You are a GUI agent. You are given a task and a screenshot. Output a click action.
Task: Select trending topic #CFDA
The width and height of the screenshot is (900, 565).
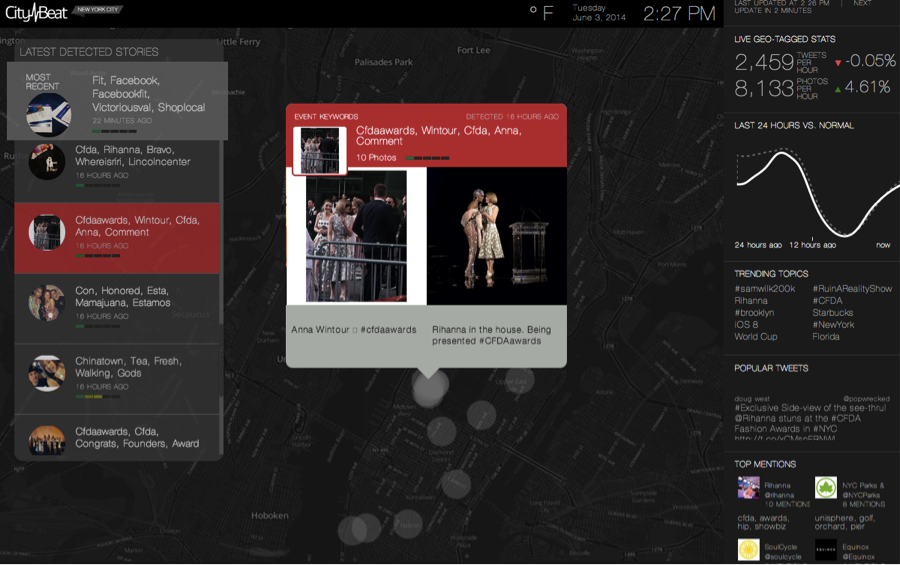pyautogui.click(x=827, y=301)
